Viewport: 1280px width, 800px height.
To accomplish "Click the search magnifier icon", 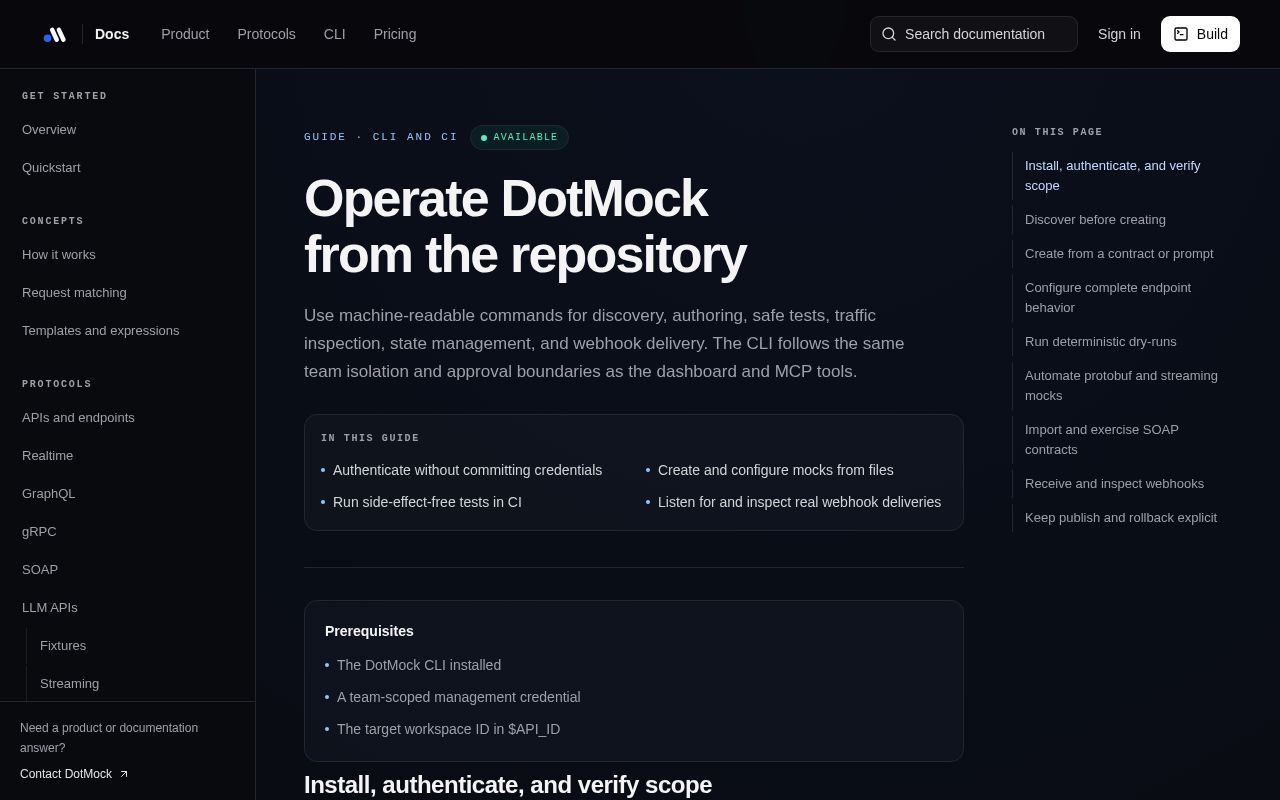I will 889,34.
